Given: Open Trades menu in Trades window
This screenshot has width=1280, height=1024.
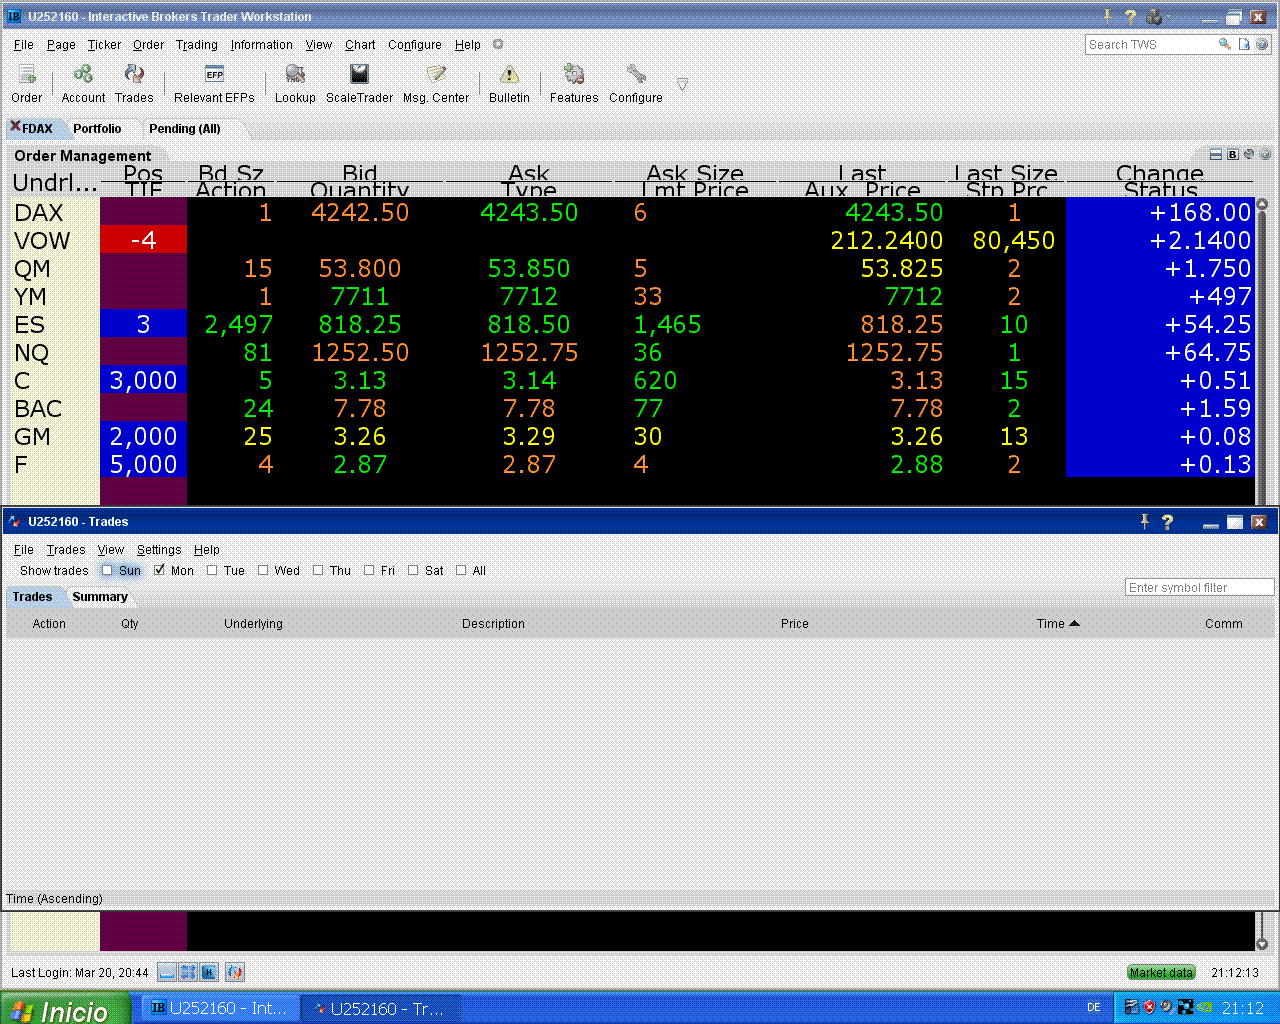Looking at the screenshot, I should 66,549.
